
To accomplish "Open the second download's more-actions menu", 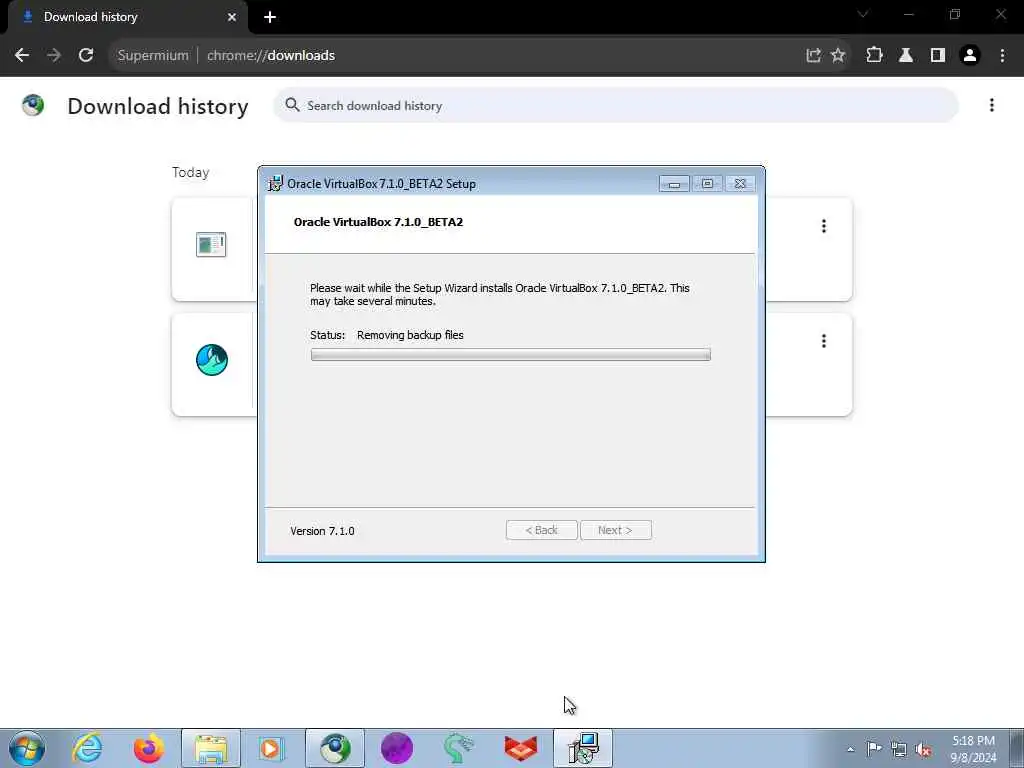I will point(824,341).
